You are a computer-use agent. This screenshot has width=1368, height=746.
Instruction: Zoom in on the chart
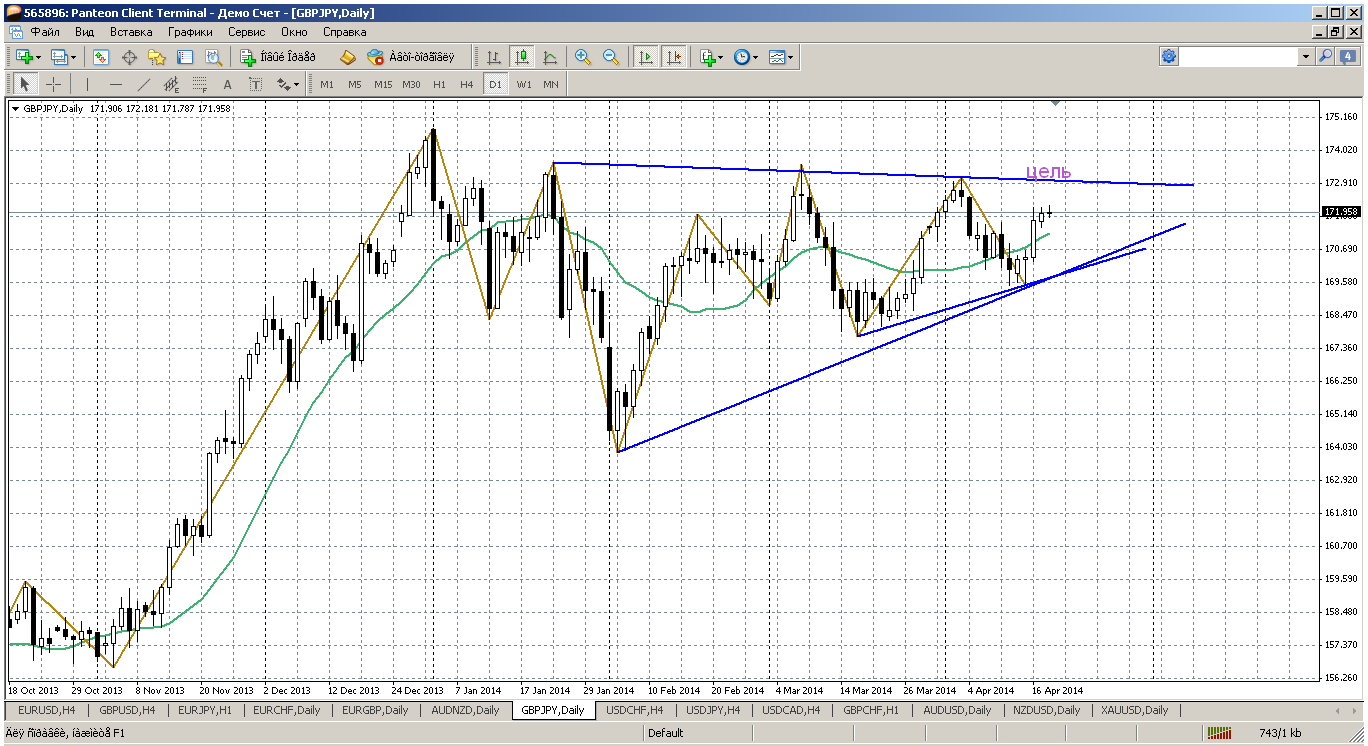click(x=583, y=57)
